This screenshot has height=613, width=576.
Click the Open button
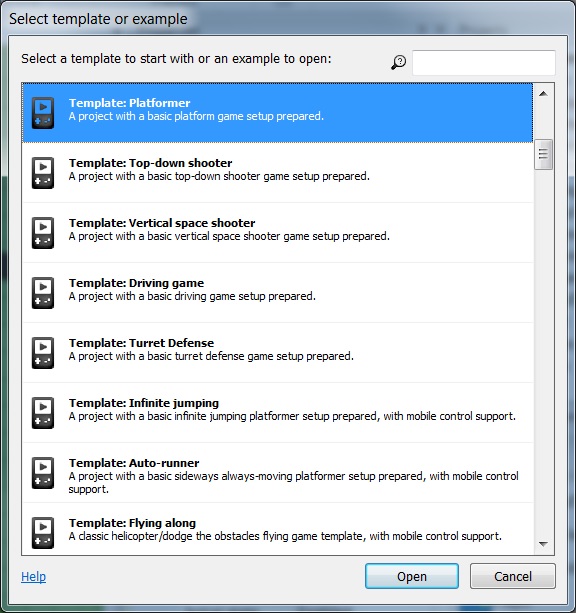pos(412,576)
